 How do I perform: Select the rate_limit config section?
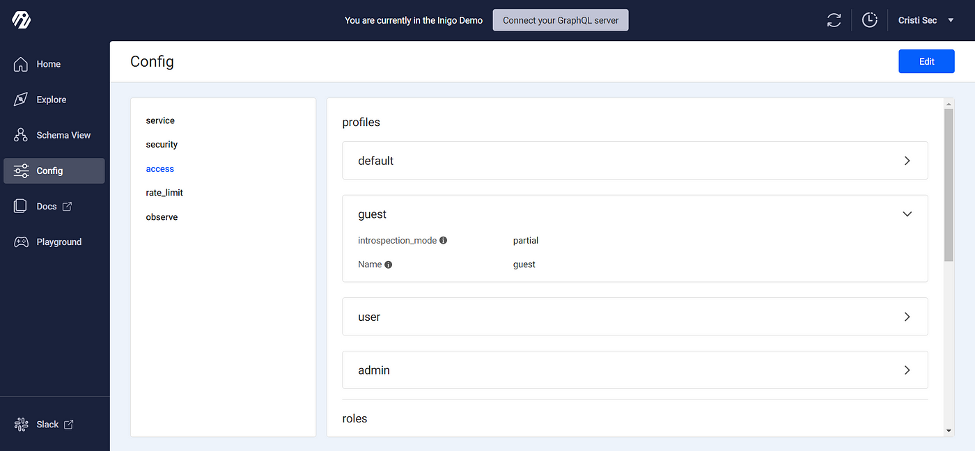pyautogui.click(x=164, y=193)
